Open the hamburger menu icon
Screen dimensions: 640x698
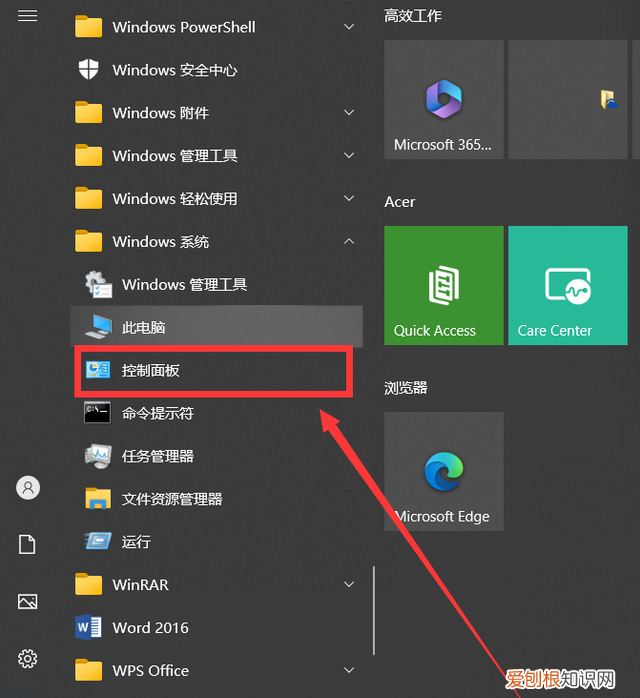(27, 16)
